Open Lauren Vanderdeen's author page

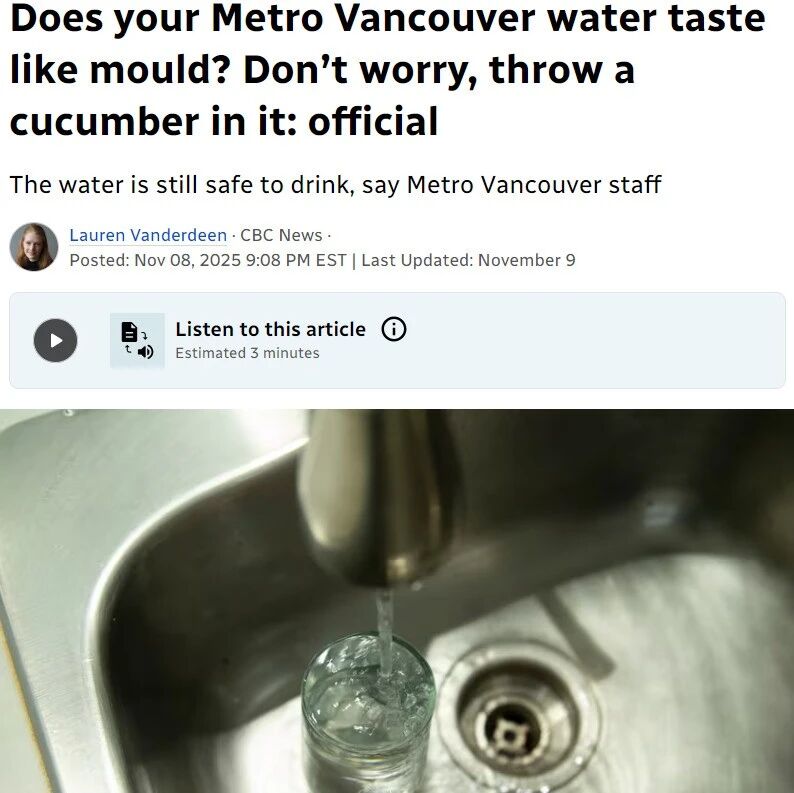tap(148, 235)
